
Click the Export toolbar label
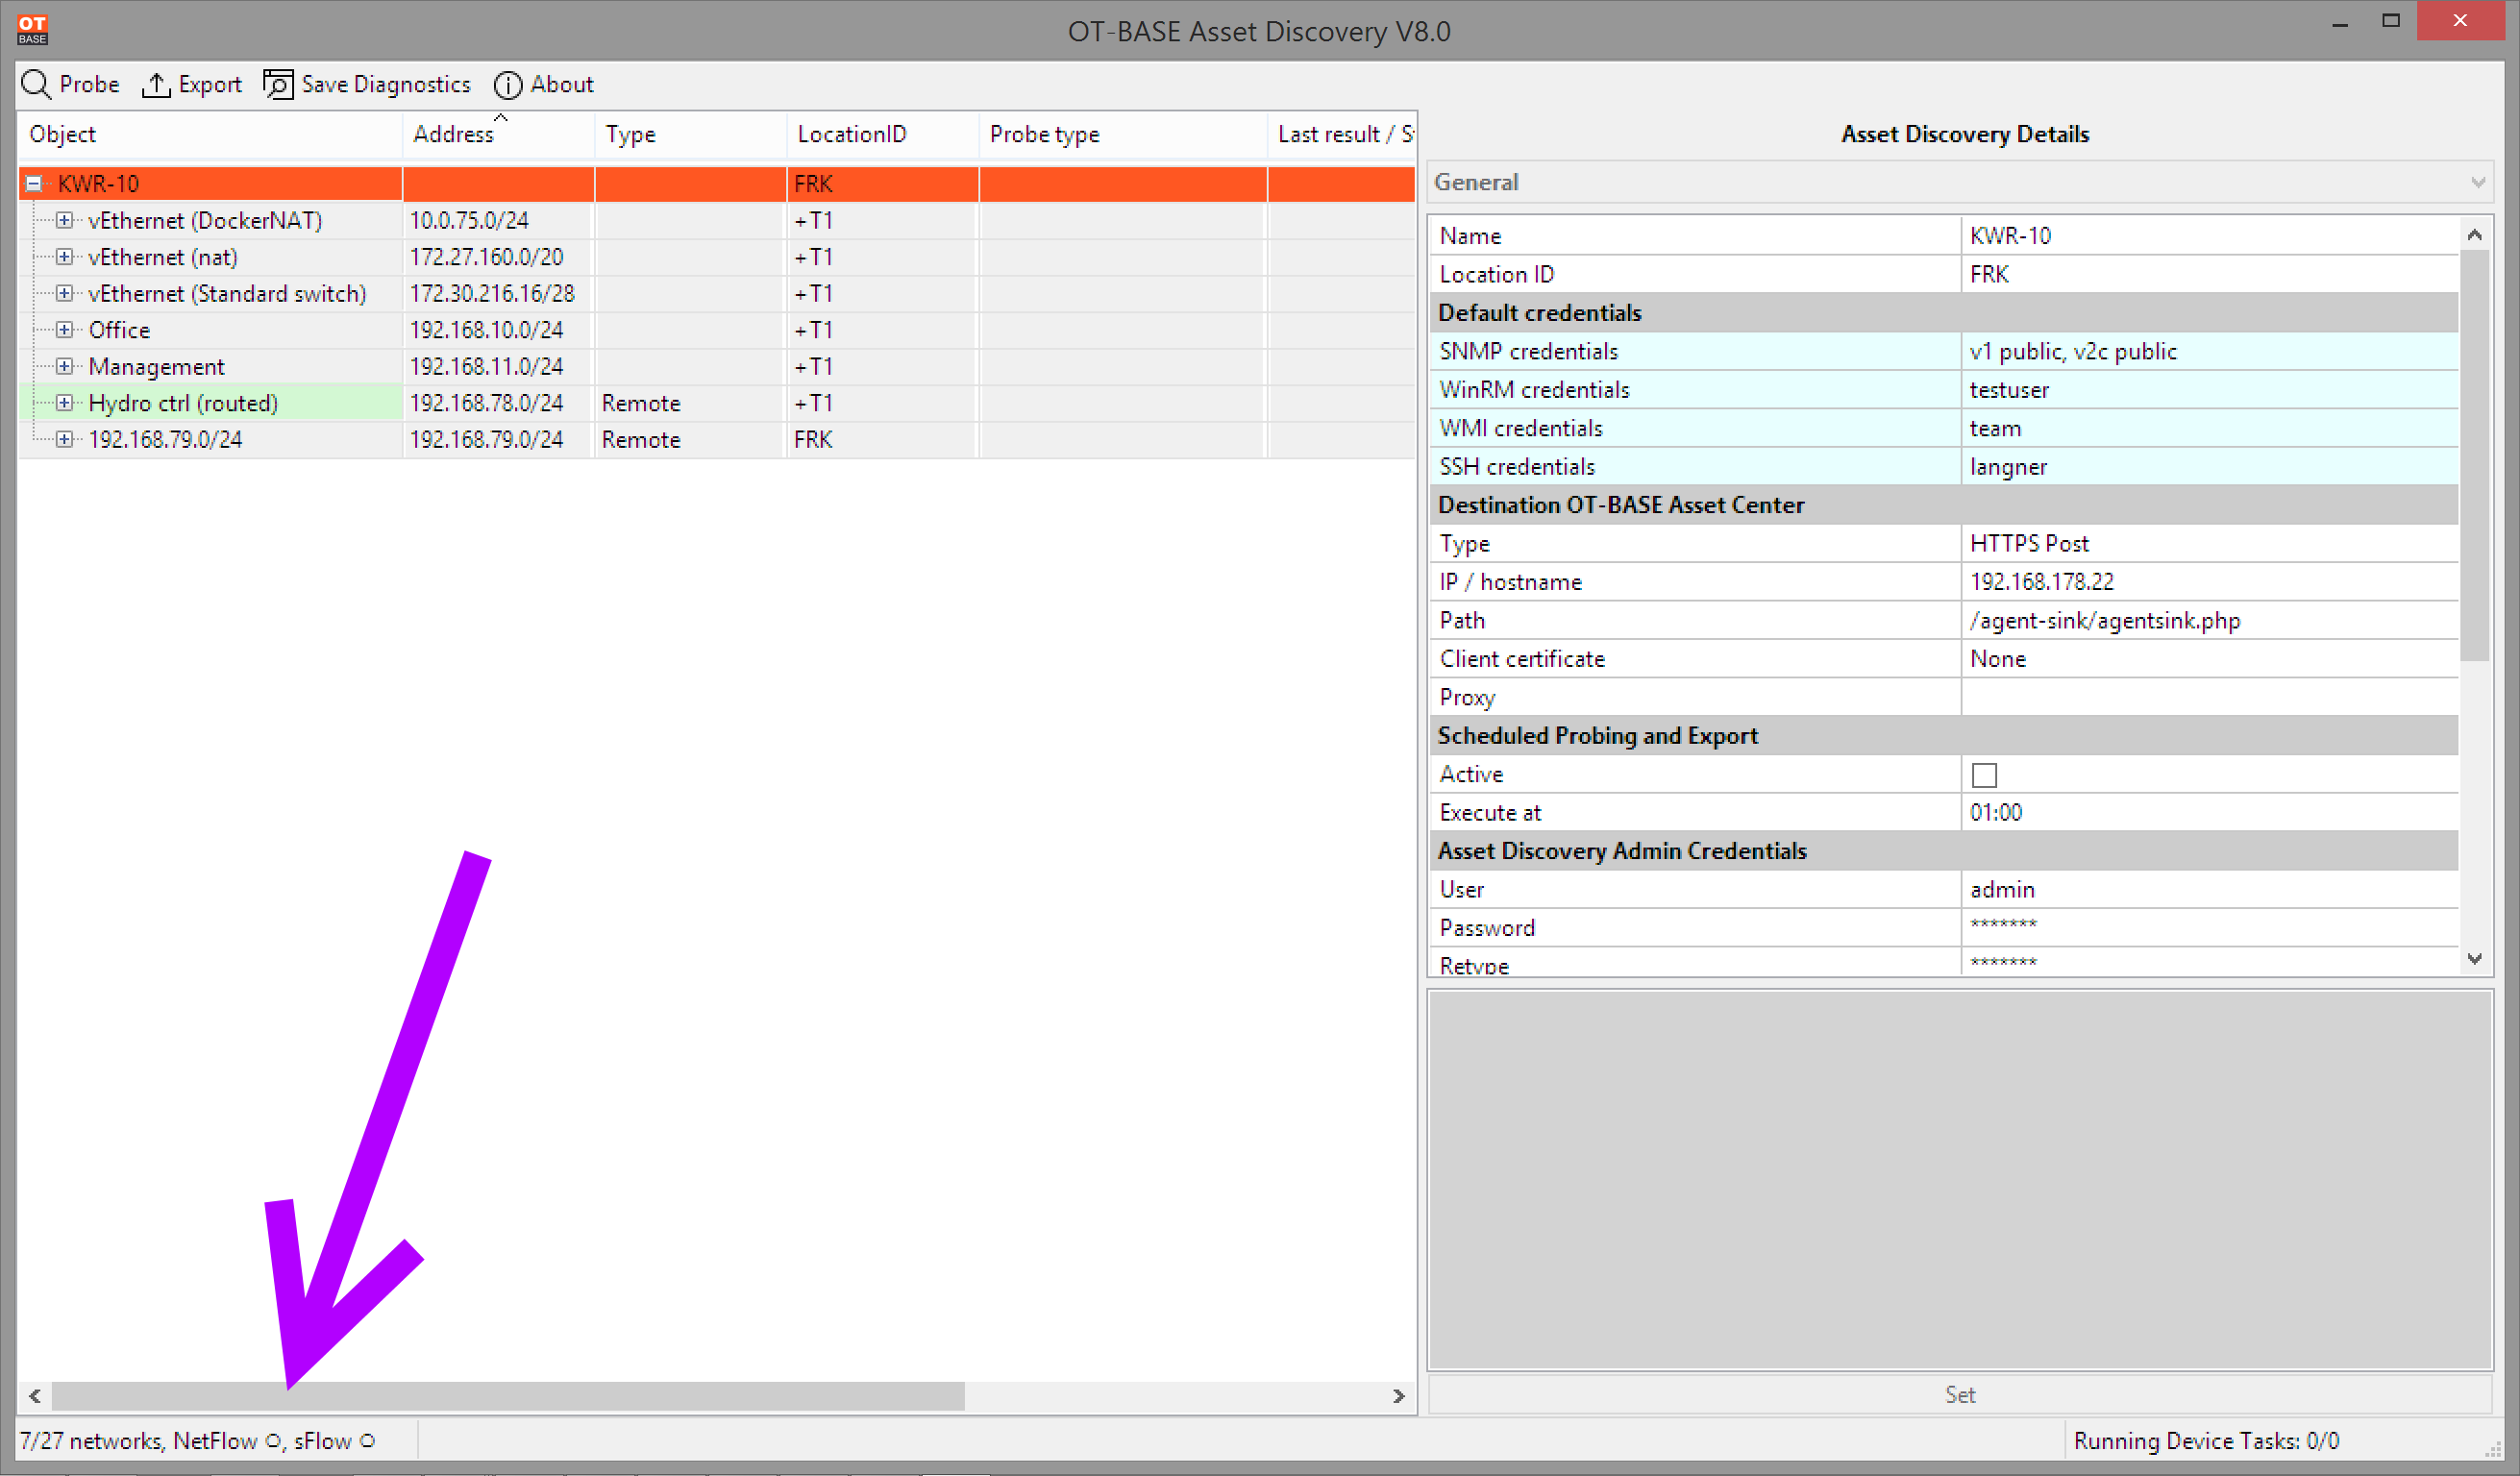[x=210, y=85]
